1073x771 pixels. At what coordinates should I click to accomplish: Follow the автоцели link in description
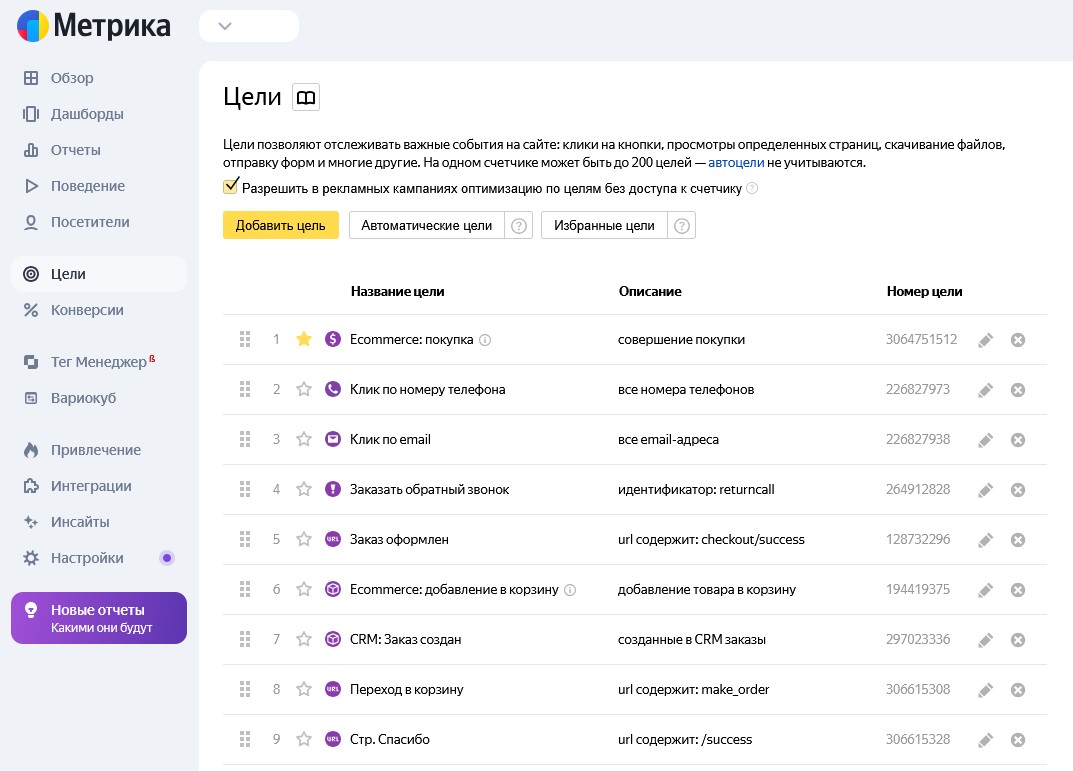736,162
